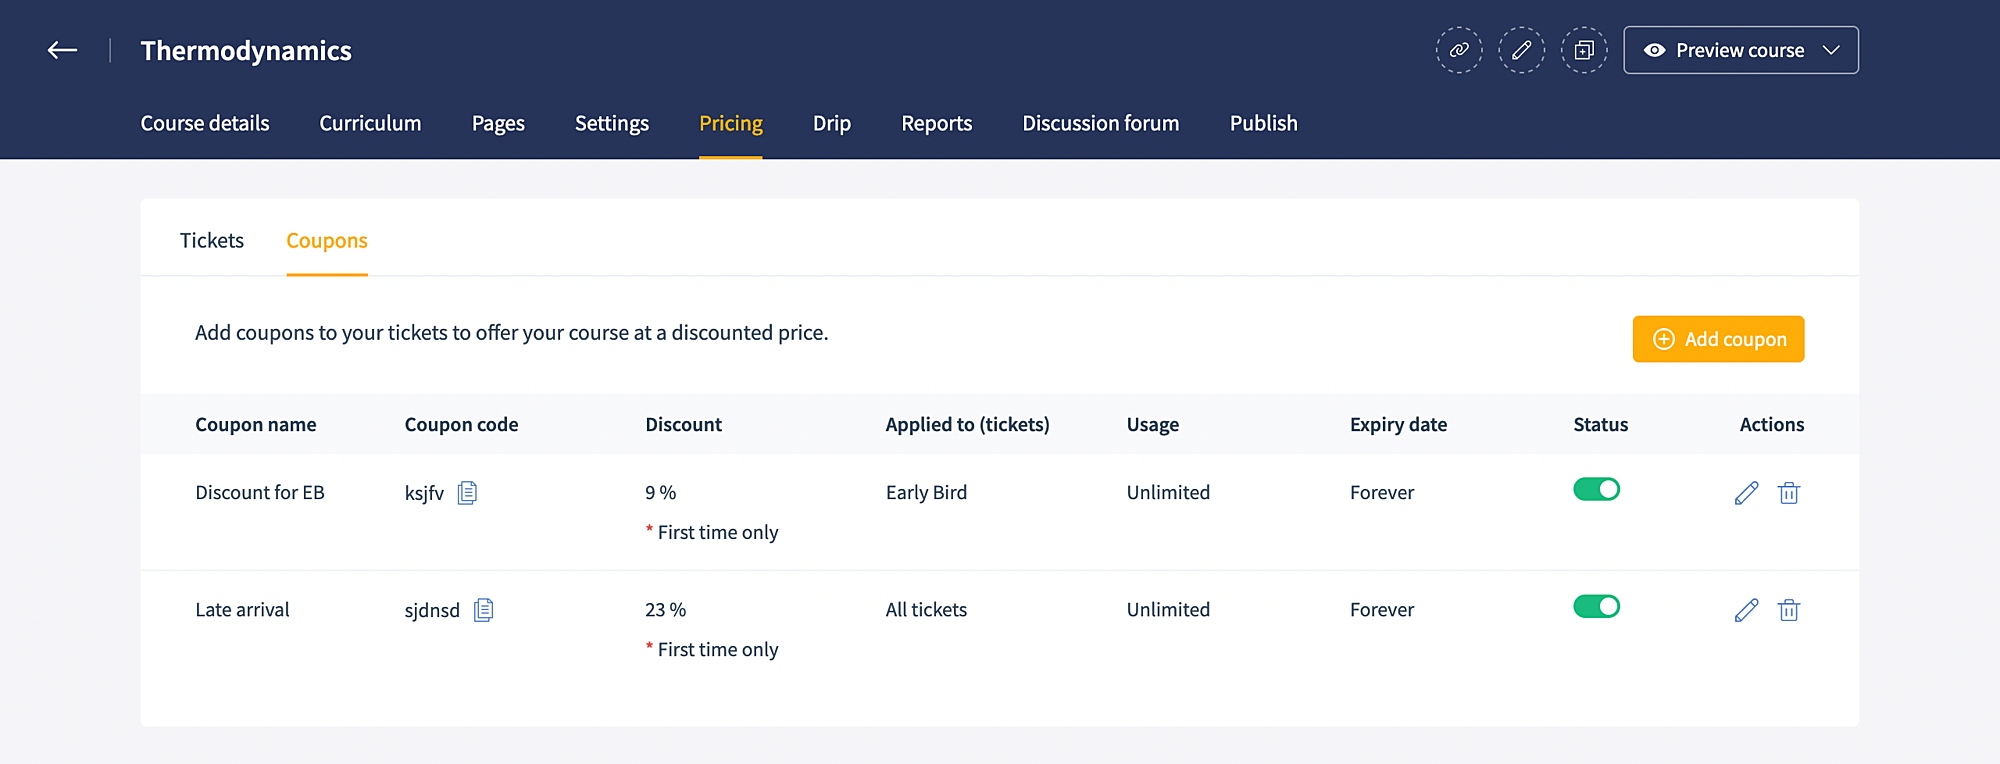Disable the Discount for EB coupon status
Image resolution: width=2000 pixels, height=764 pixels.
pos(1596,489)
